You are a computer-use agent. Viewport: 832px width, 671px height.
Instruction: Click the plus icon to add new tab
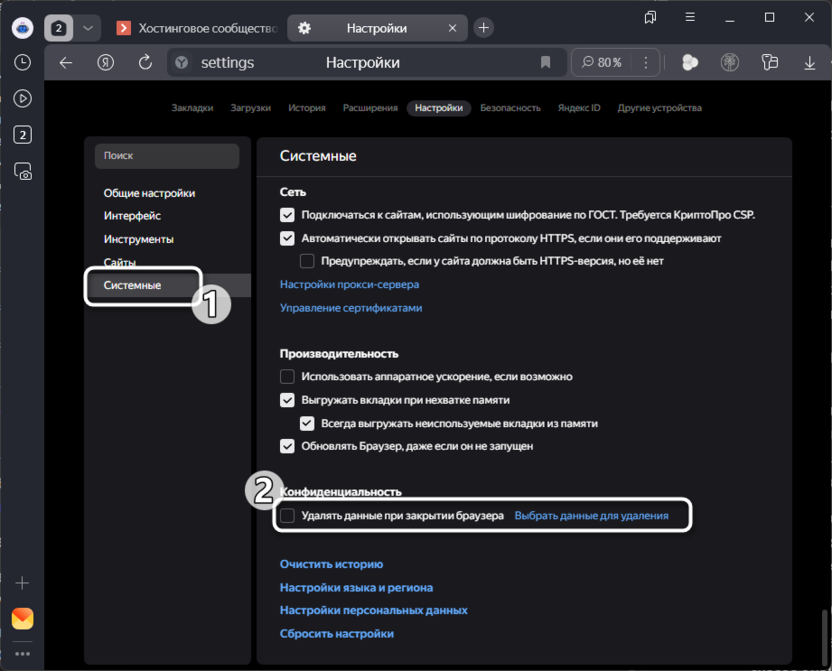tap(484, 28)
